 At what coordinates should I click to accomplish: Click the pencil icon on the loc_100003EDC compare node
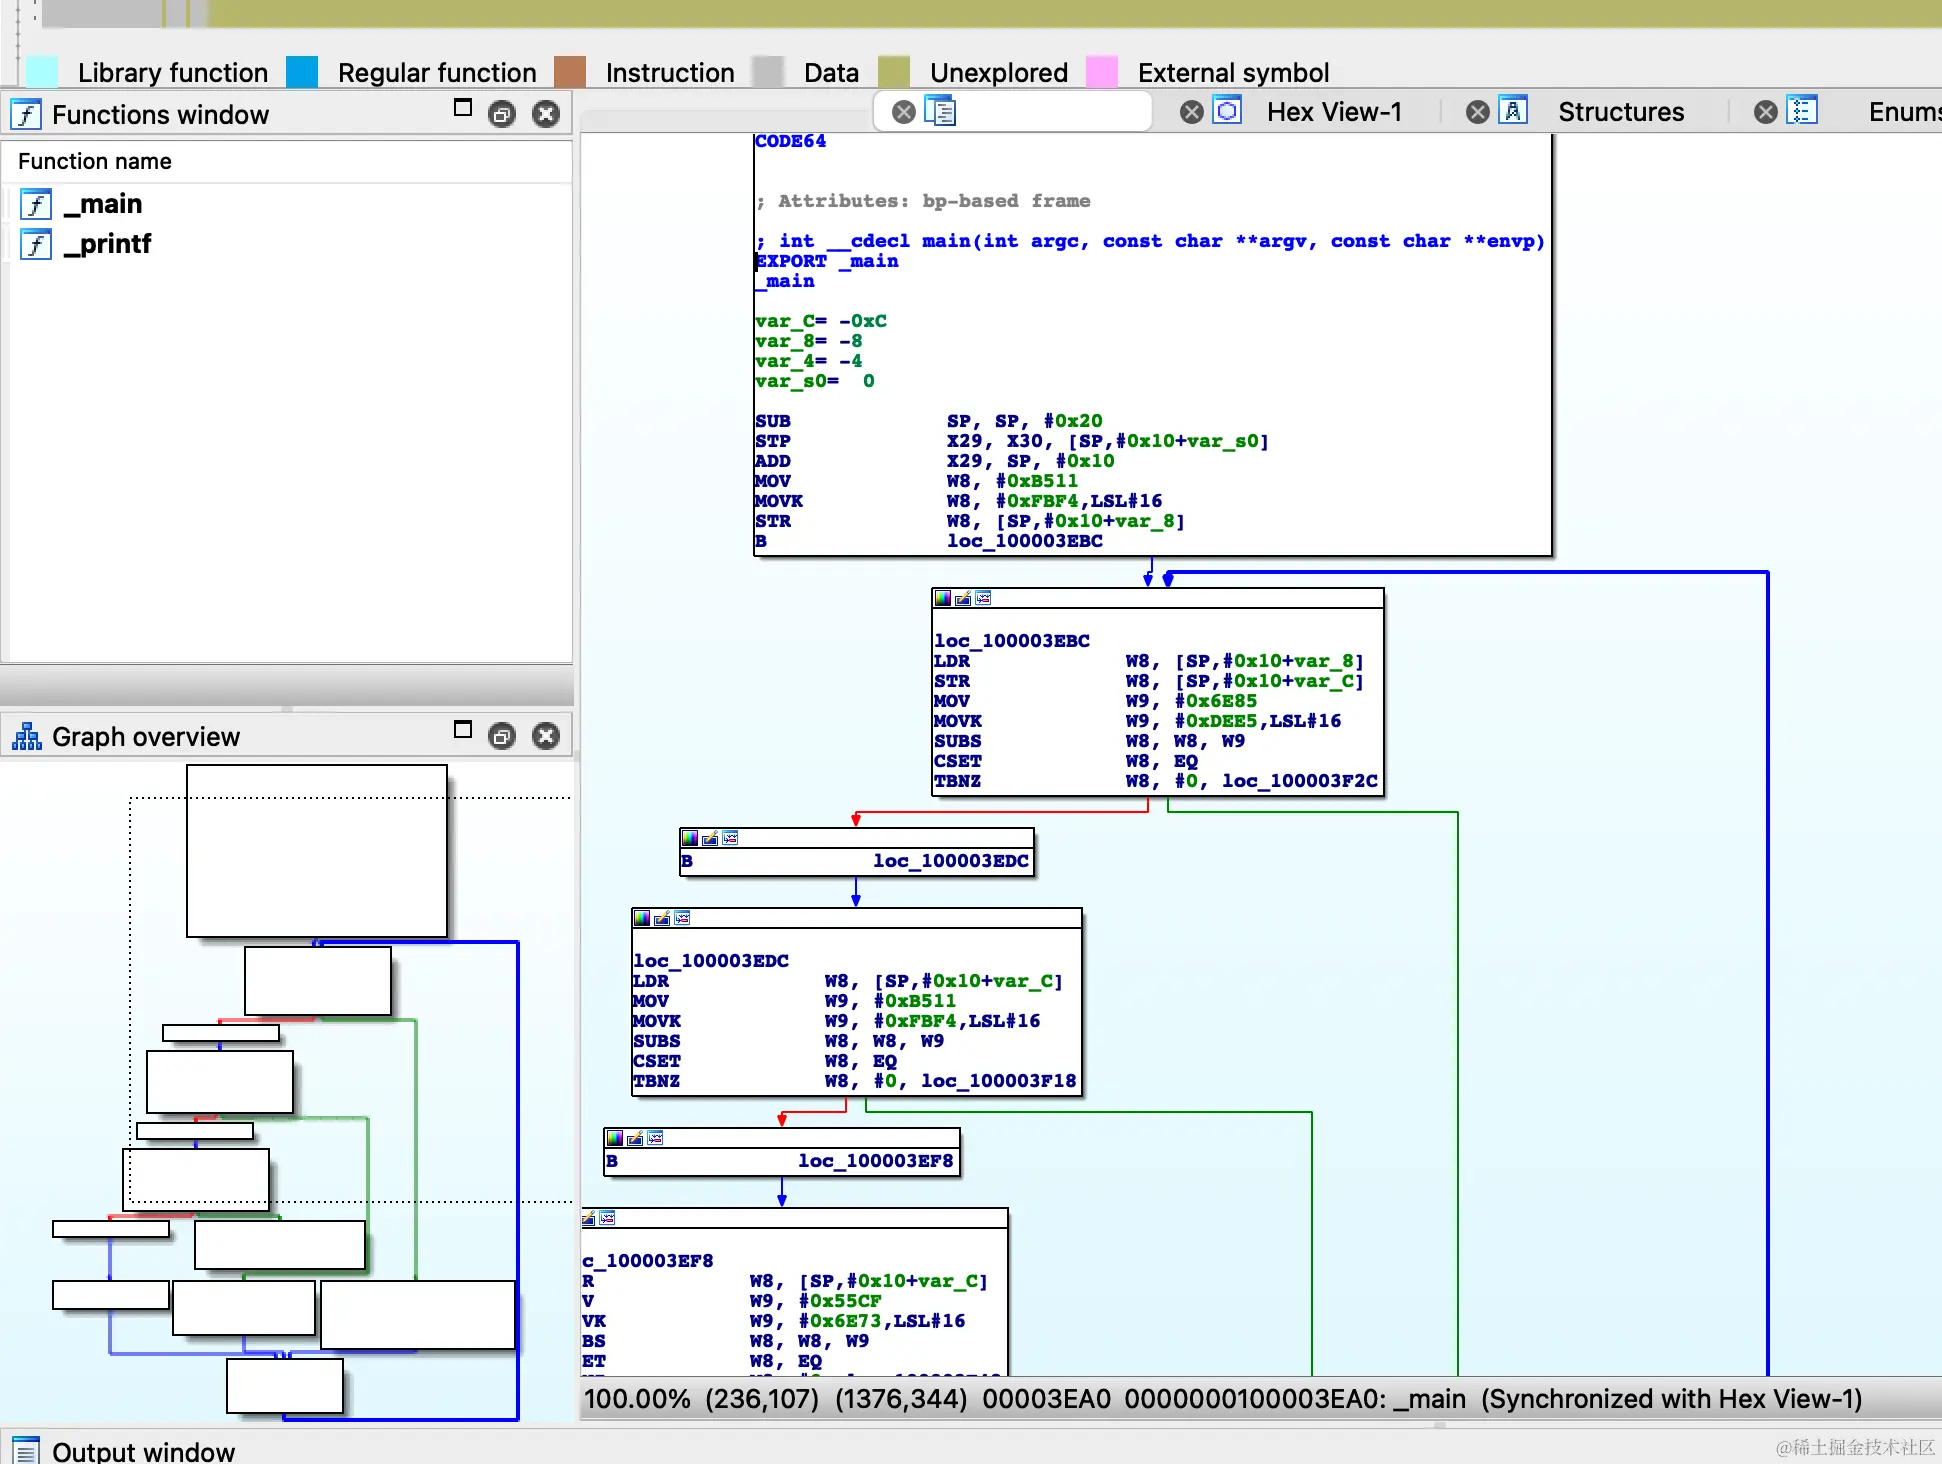tap(662, 918)
